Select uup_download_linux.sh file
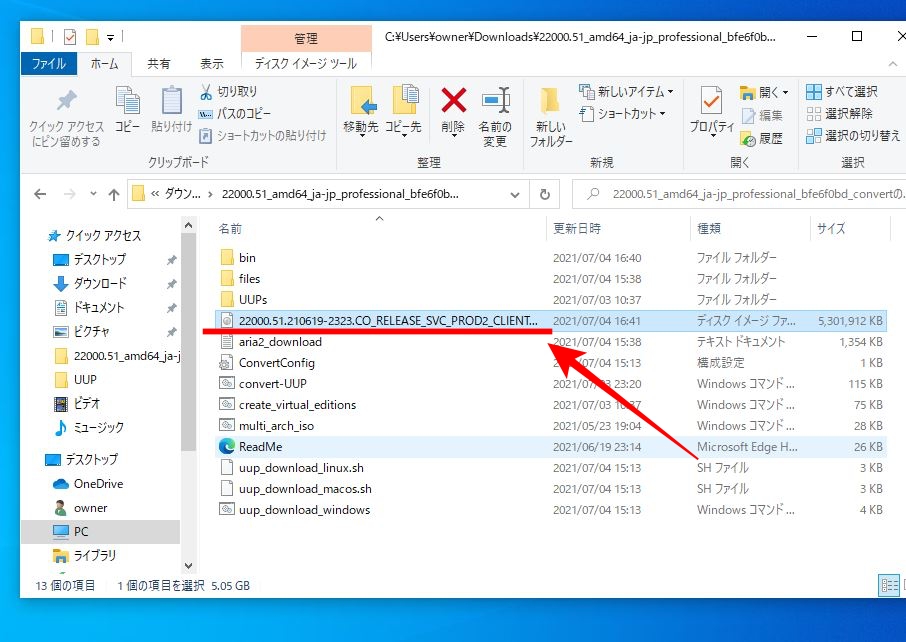906x642 pixels. [551, 467]
